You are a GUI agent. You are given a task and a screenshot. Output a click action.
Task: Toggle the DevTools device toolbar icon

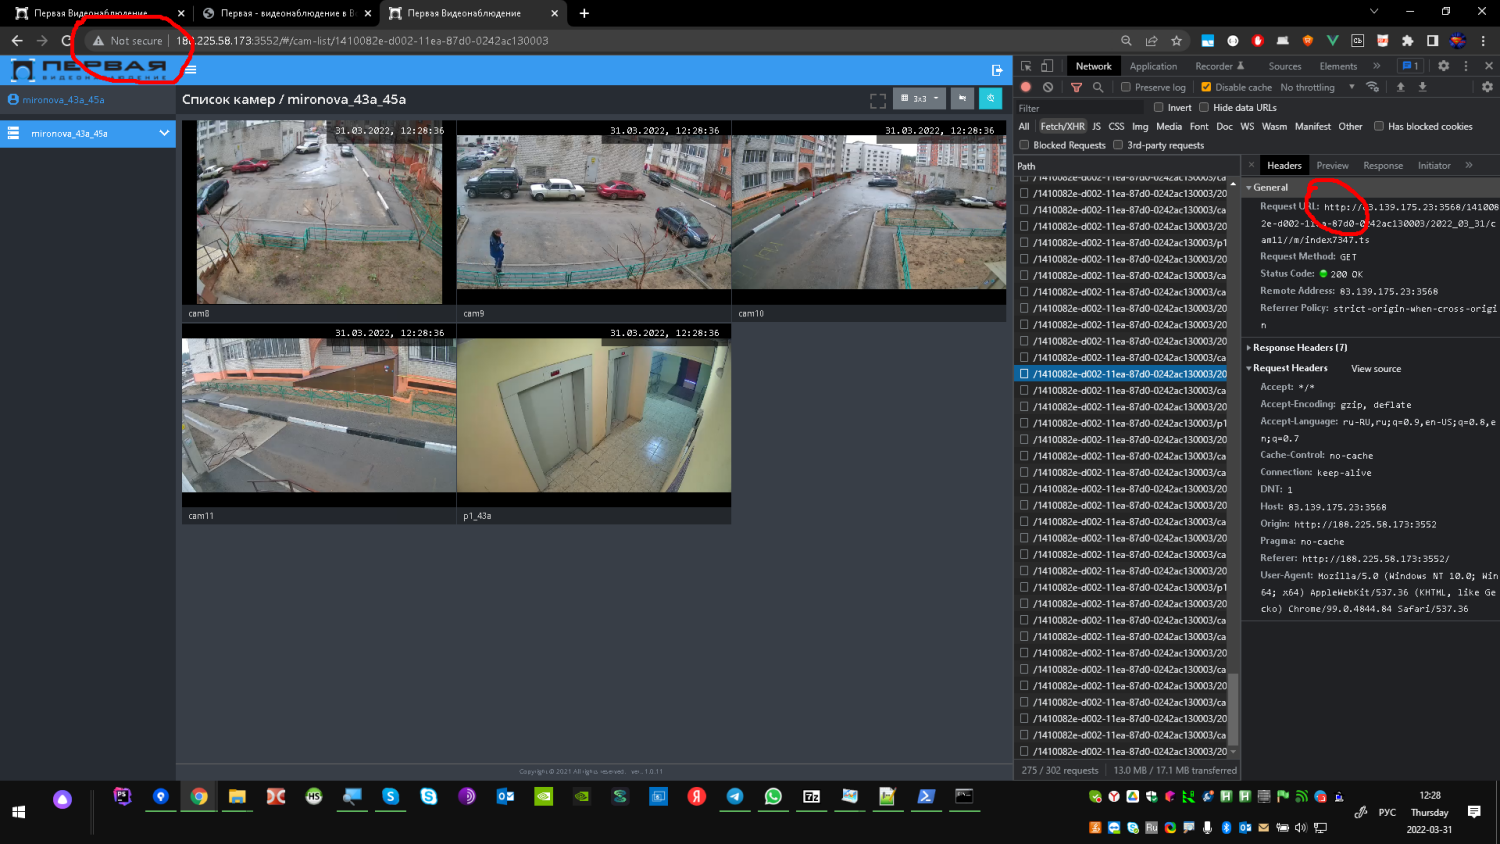[x=1047, y=66]
